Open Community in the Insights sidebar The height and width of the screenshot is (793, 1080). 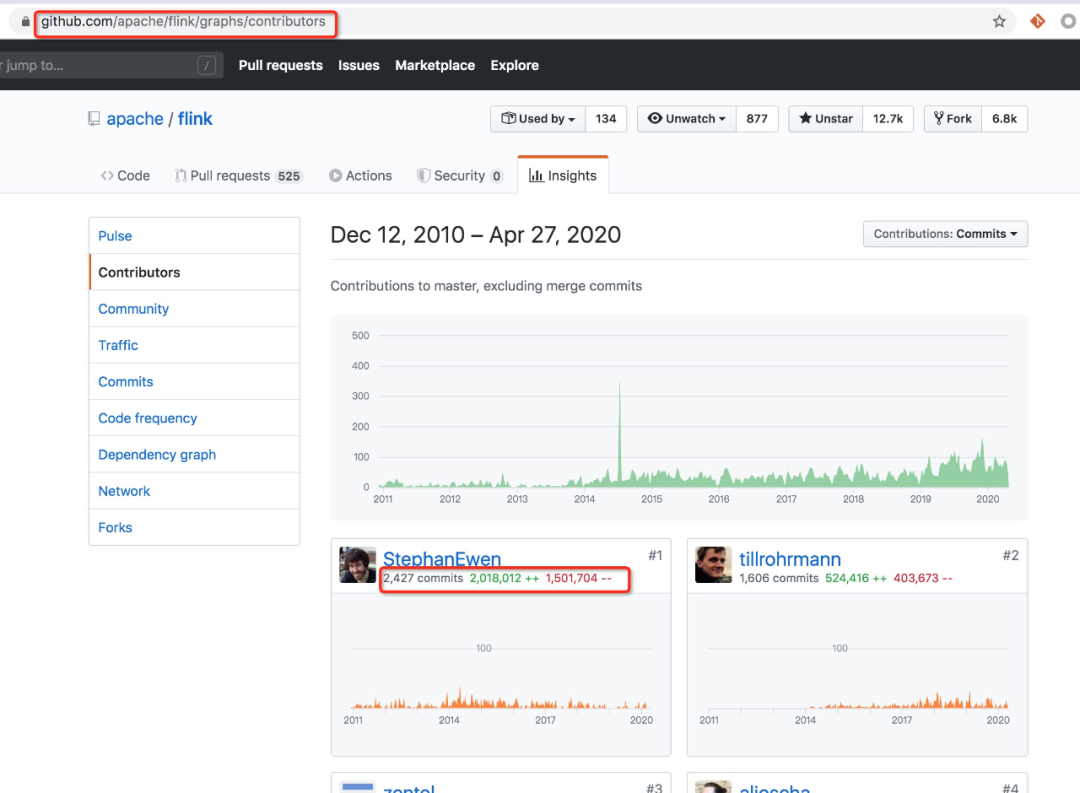coord(194,309)
